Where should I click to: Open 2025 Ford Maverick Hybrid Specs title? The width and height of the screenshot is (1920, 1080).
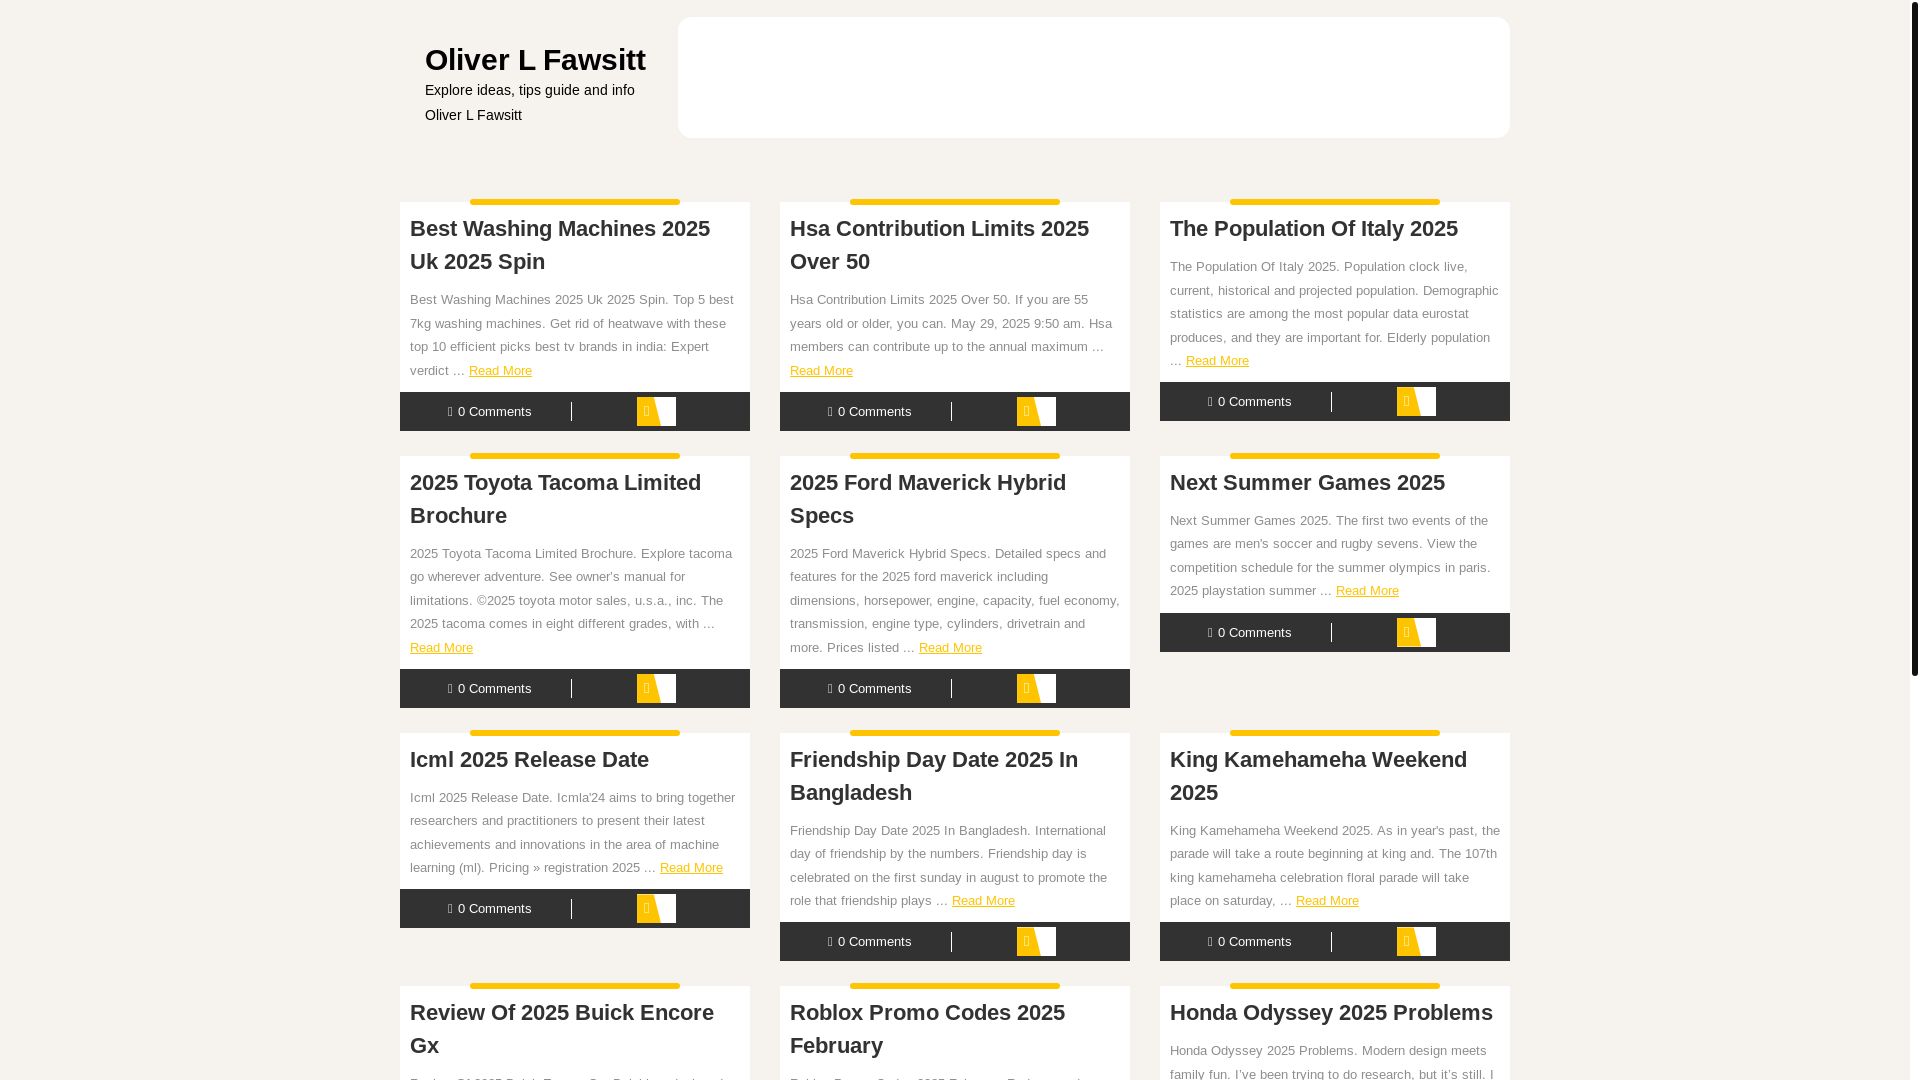click(928, 499)
